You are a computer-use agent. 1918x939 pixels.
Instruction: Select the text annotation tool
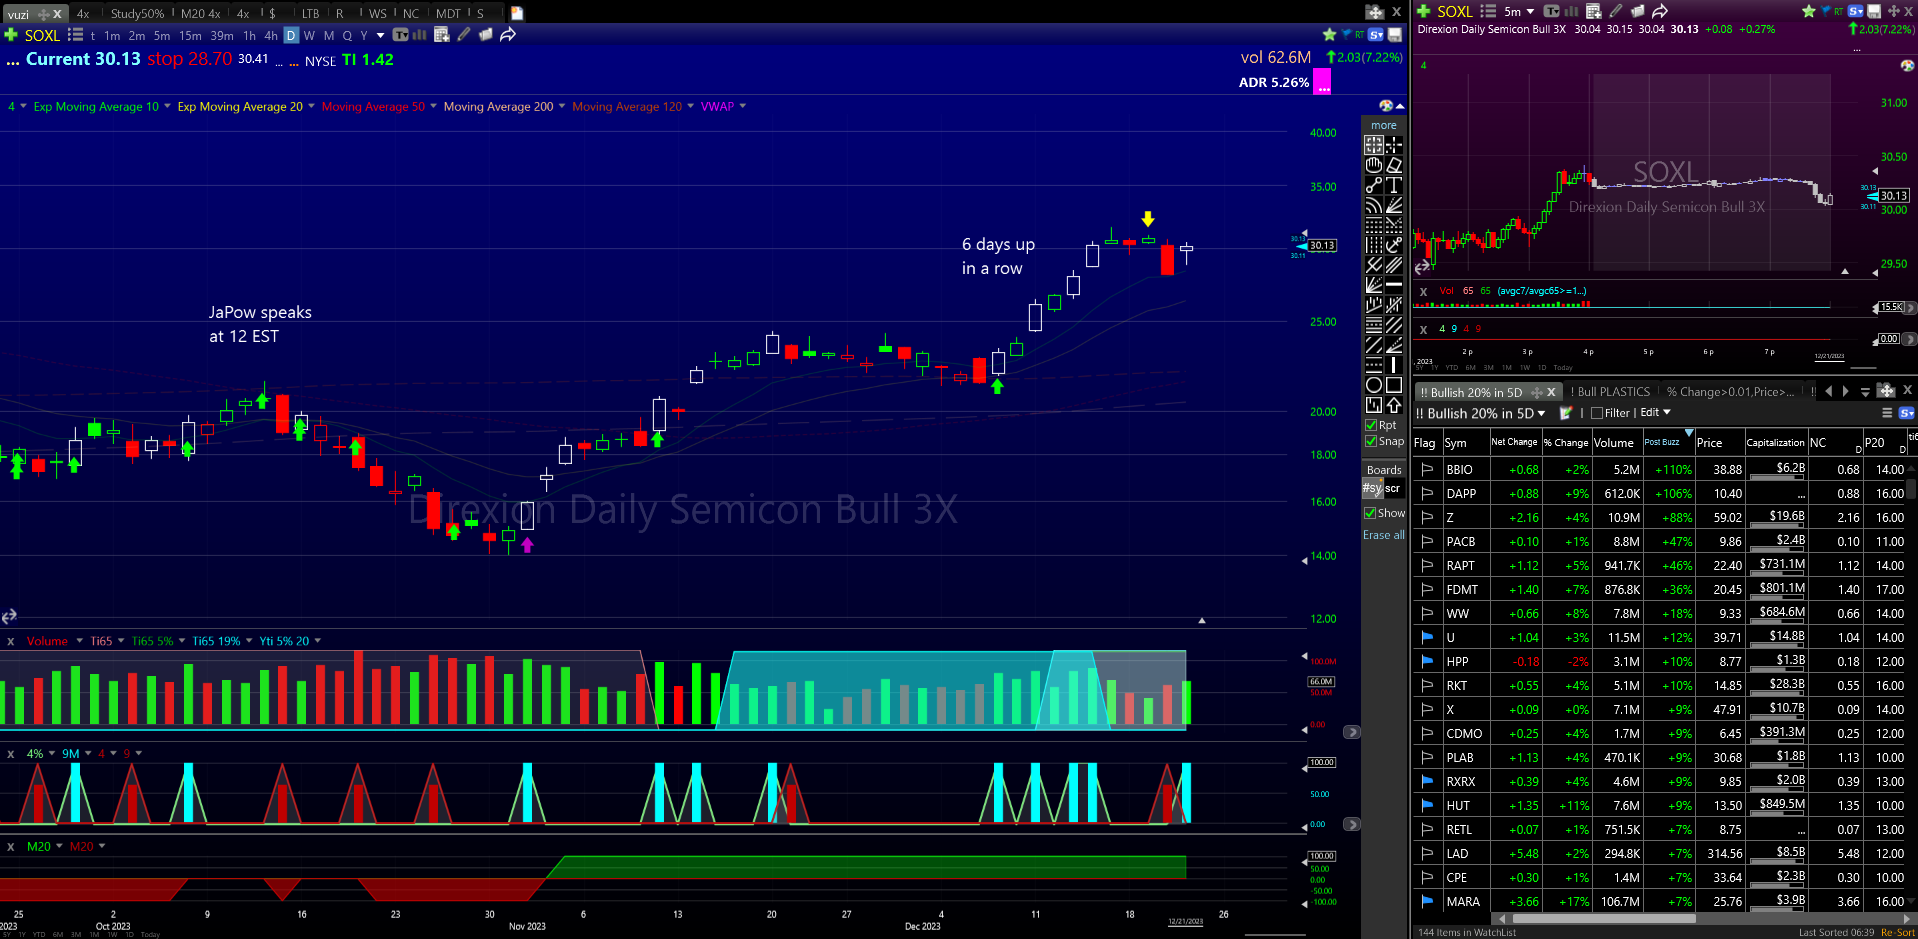(1394, 185)
